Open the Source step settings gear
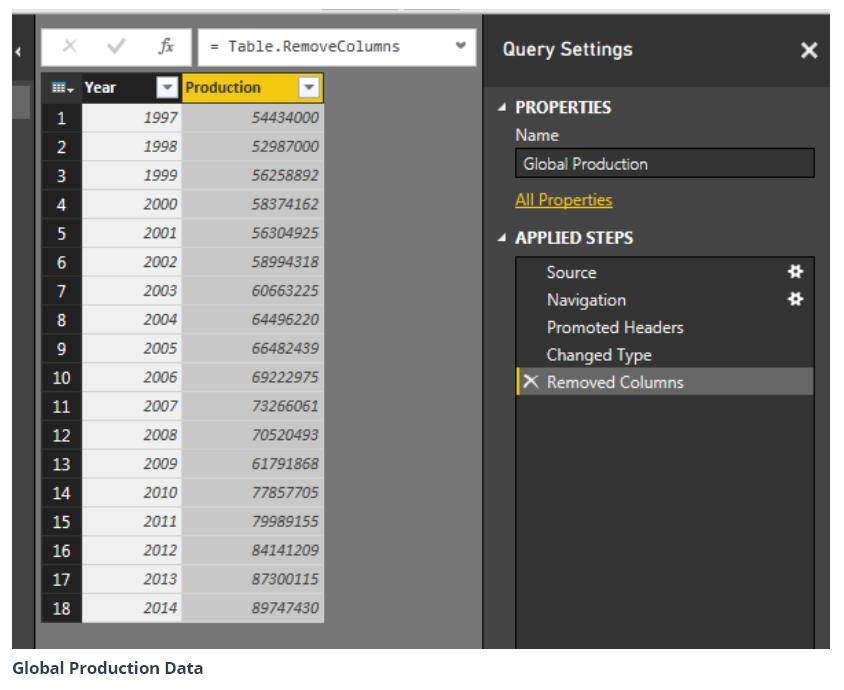This screenshot has width=844, height=690. (x=796, y=272)
